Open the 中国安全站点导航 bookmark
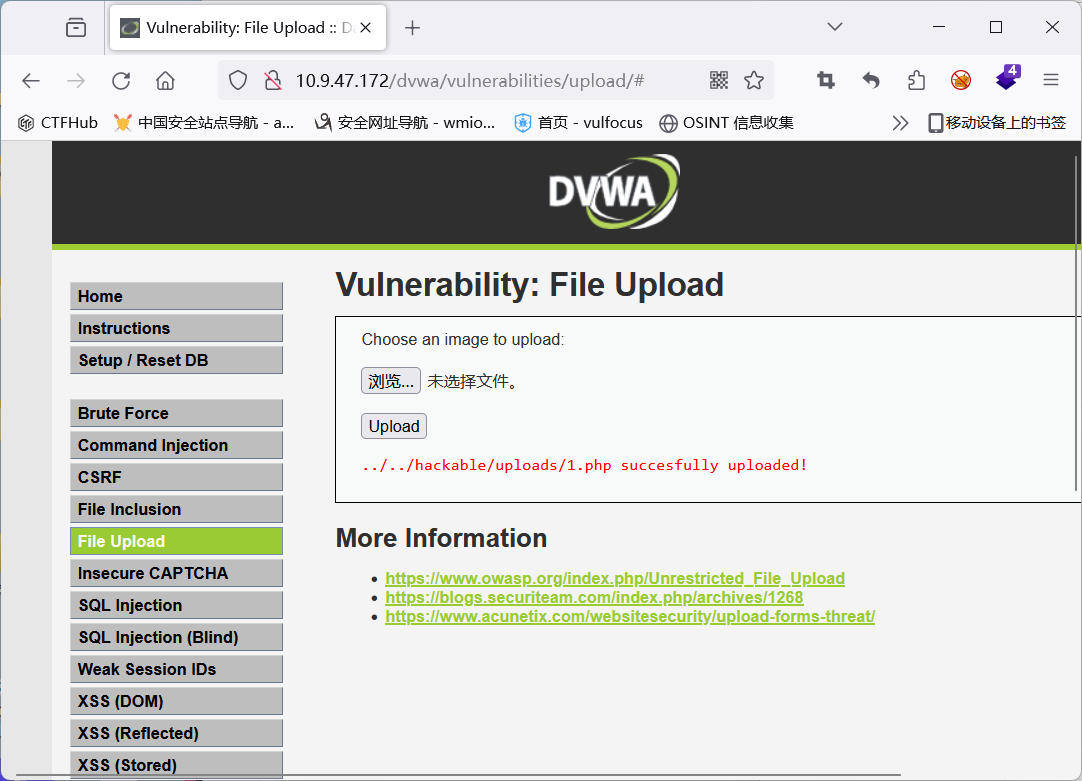Viewport: 1082px width, 781px height. [x=204, y=123]
